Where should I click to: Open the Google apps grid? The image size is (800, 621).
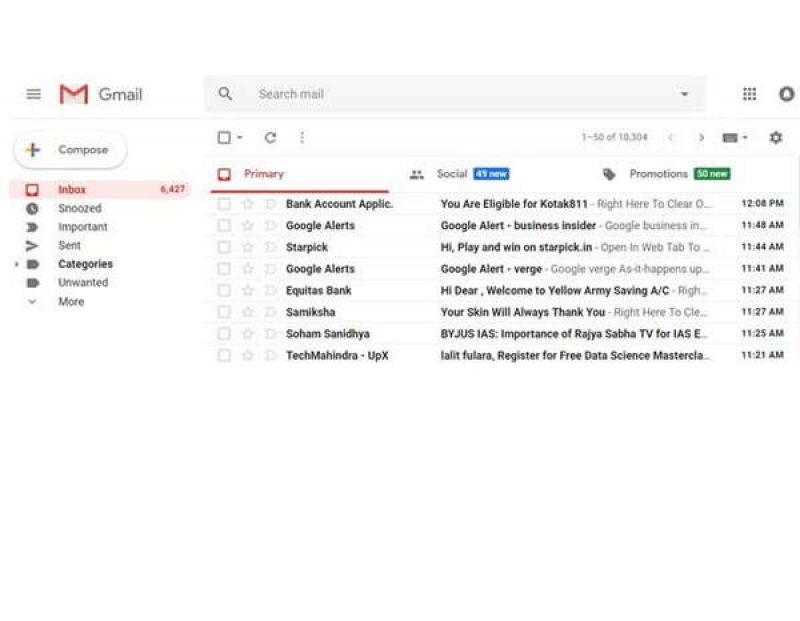coord(749,93)
